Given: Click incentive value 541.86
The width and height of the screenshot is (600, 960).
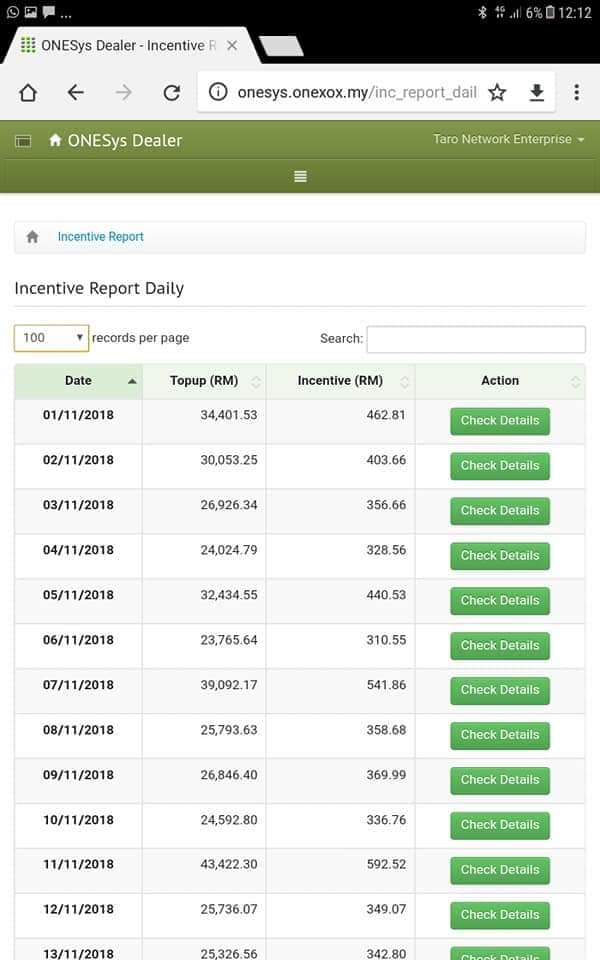Looking at the screenshot, I should pos(386,685).
